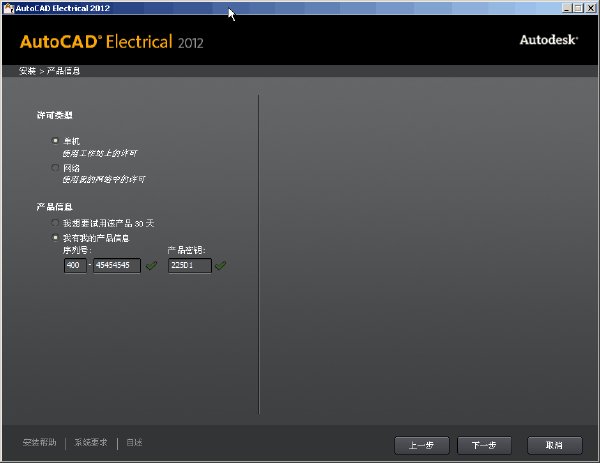Open the 安装帮助 installation help link
600x463 pixels.
point(39,443)
